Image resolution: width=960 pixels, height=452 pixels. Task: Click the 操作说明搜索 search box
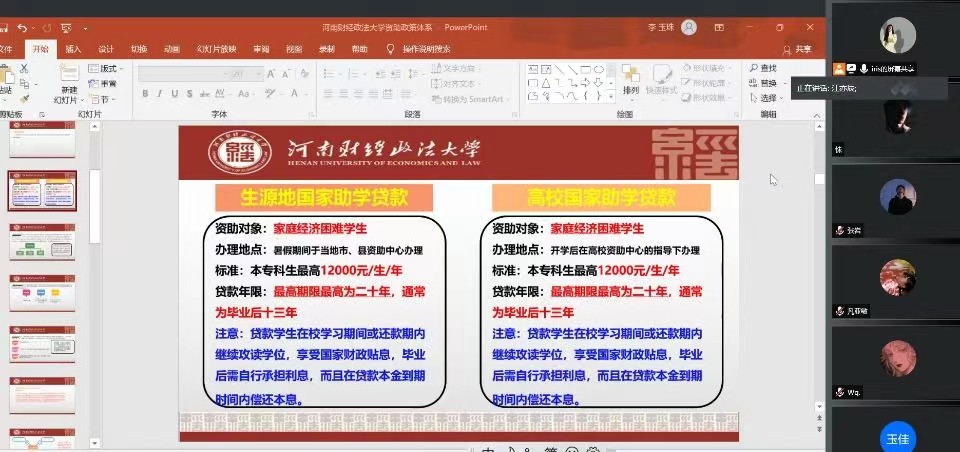click(x=419, y=50)
